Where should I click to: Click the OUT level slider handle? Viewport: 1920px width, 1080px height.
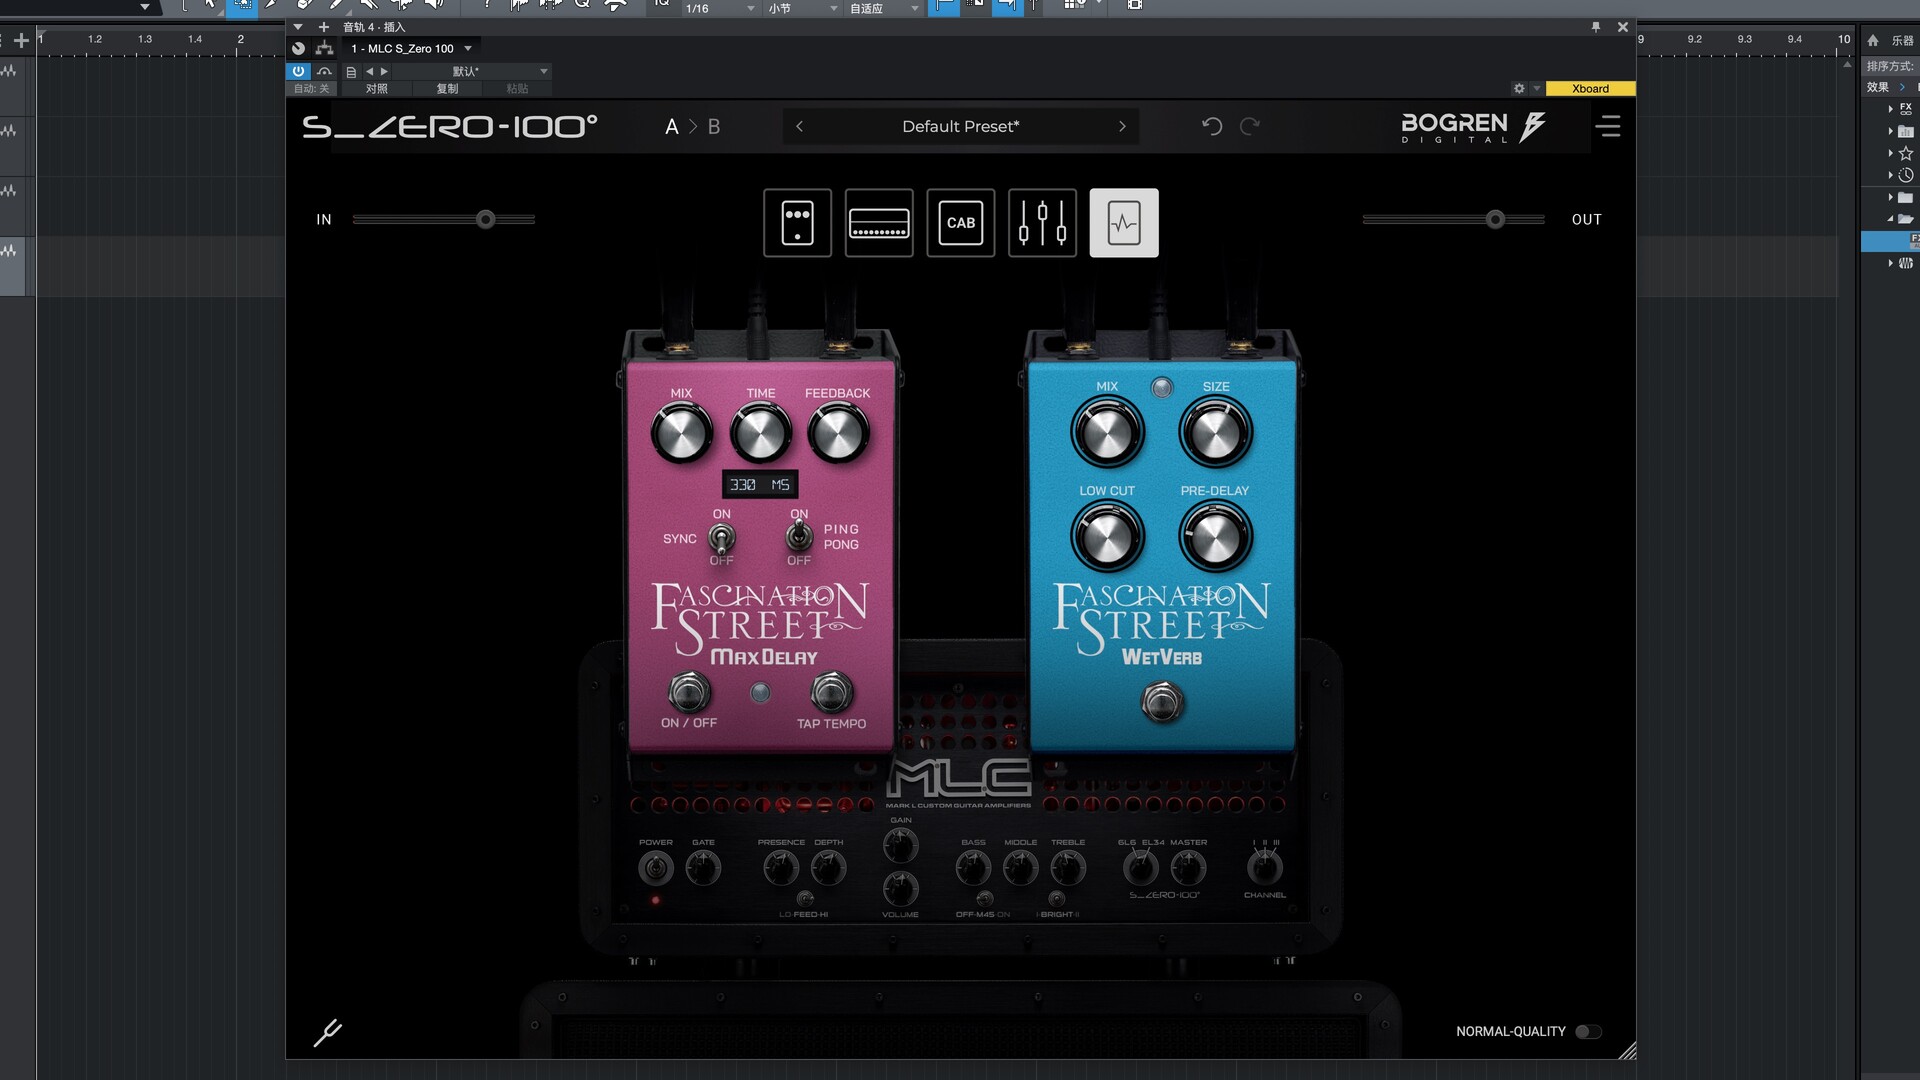(1495, 219)
